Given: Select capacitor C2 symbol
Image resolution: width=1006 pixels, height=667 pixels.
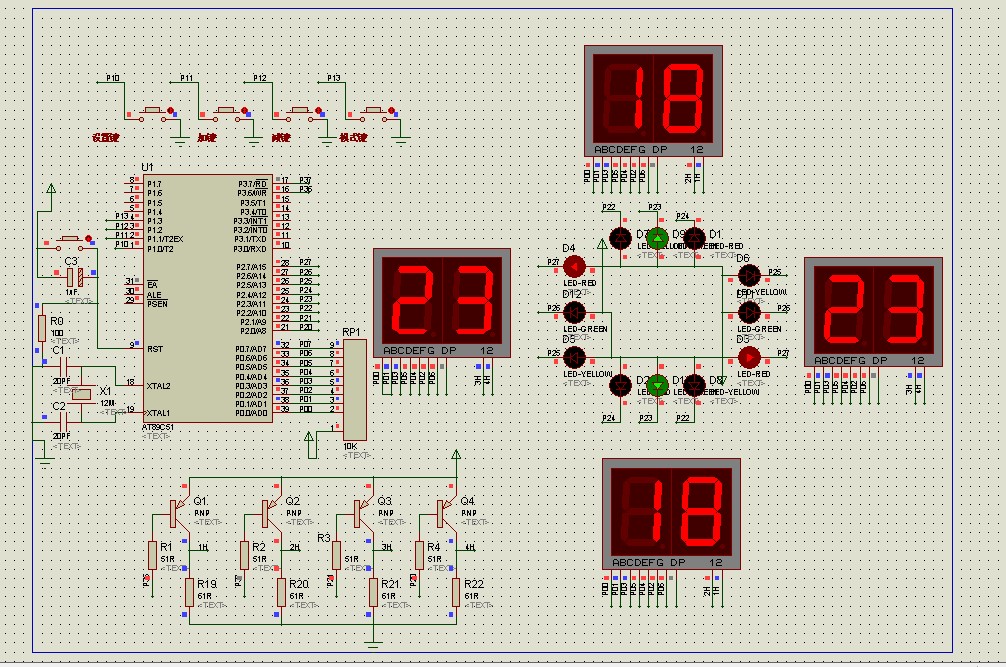Looking at the screenshot, I should pyautogui.click(x=63, y=423).
